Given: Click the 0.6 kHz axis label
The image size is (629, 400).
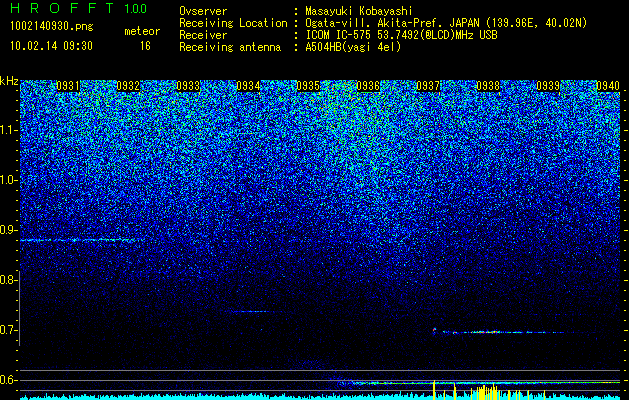Looking at the screenshot, I should (8, 380).
